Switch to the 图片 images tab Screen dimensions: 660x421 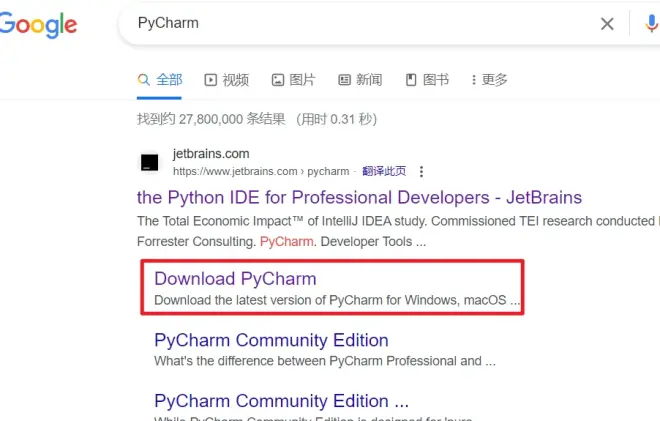pyautogui.click(x=293, y=80)
